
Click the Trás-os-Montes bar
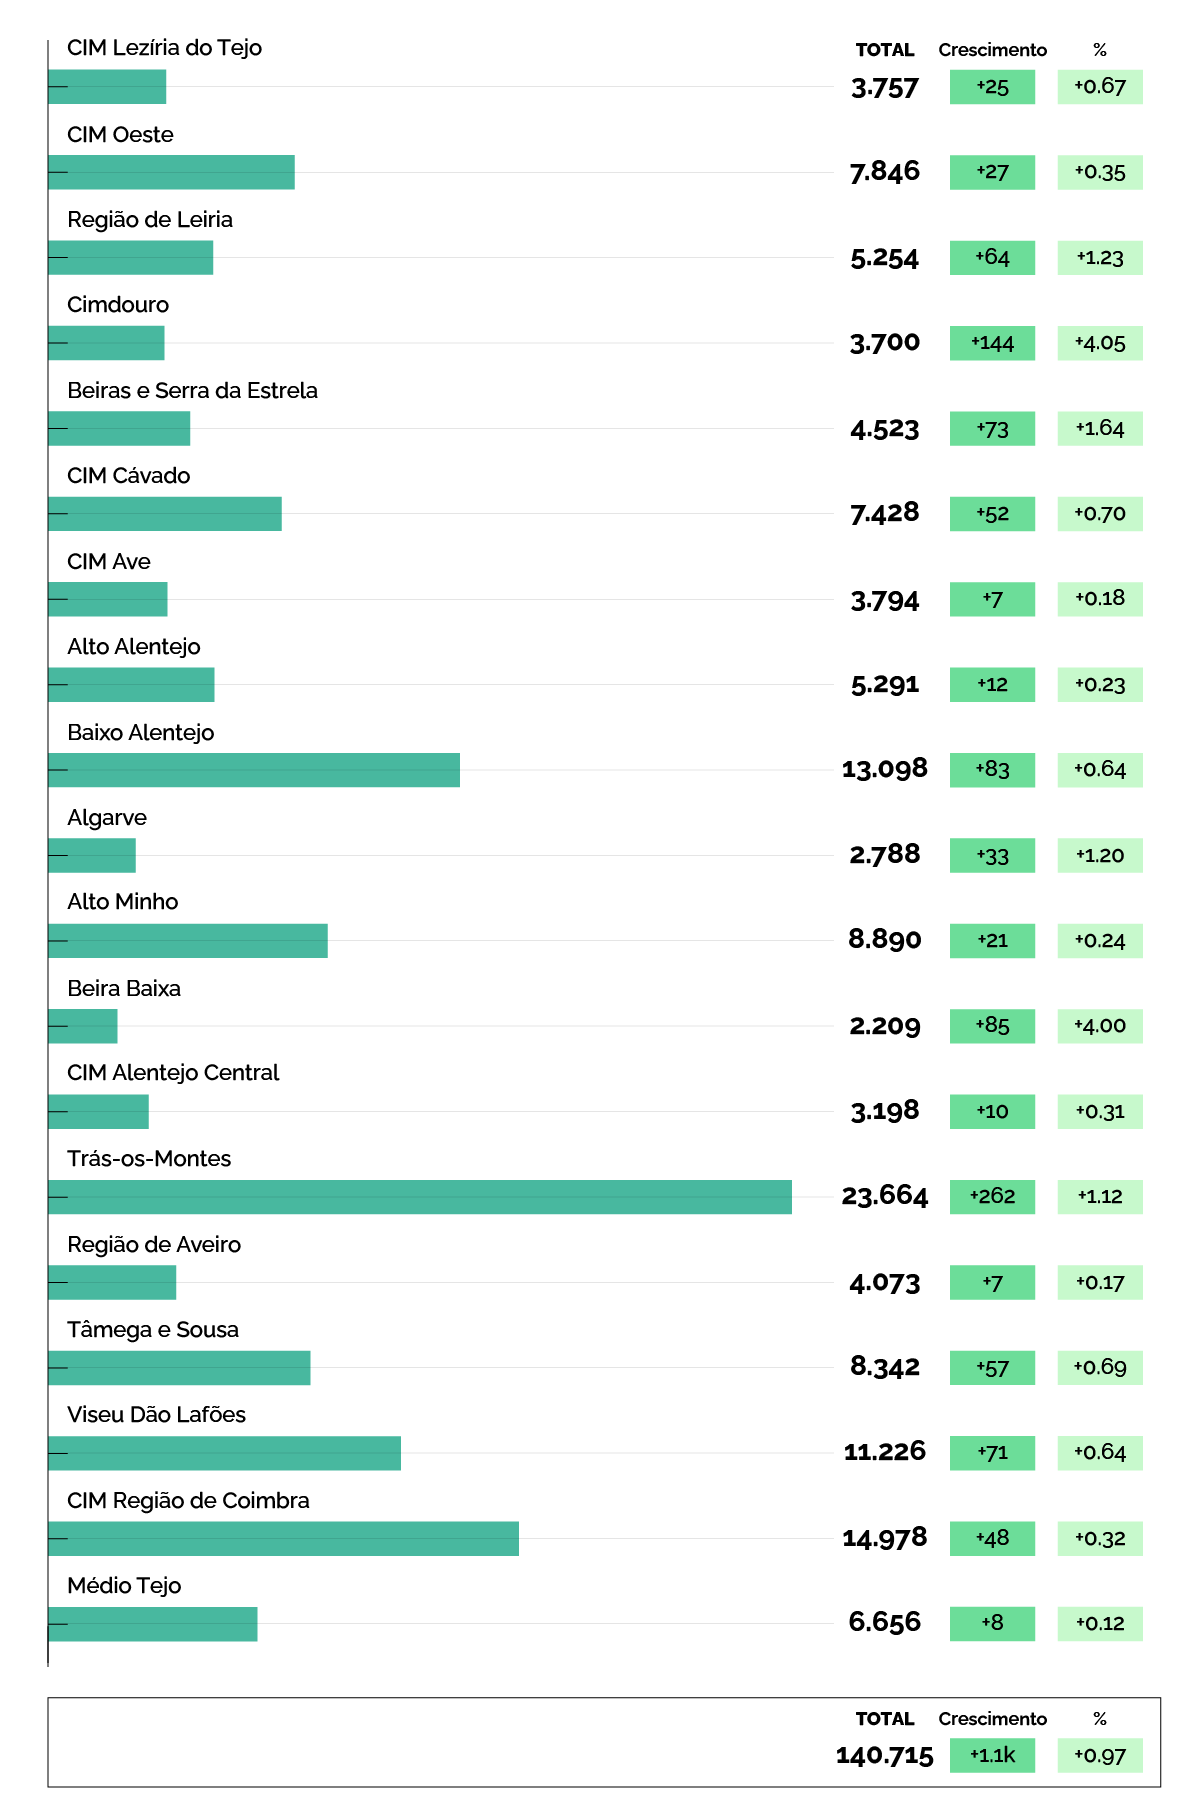(x=420, y=1197)
